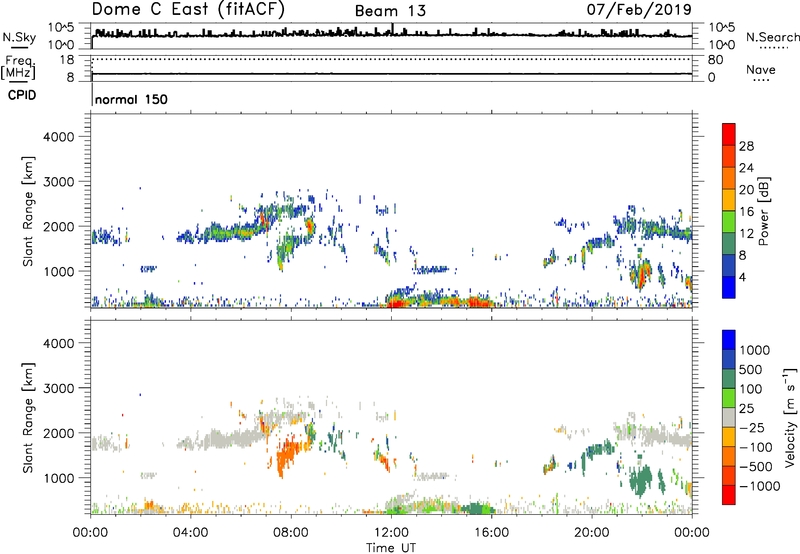Click 'Slant Range [km]' on the power panel
Screen dimensions: 800x554
point(28,211)
